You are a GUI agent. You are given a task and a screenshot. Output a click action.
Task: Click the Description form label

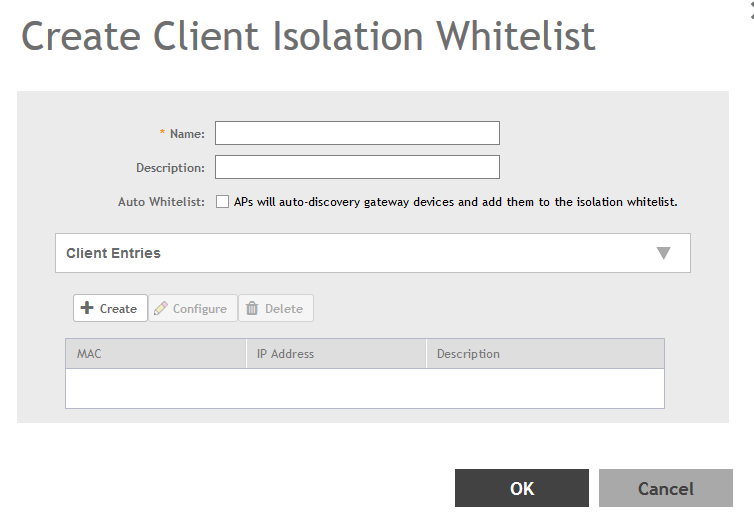click(170, 168)
